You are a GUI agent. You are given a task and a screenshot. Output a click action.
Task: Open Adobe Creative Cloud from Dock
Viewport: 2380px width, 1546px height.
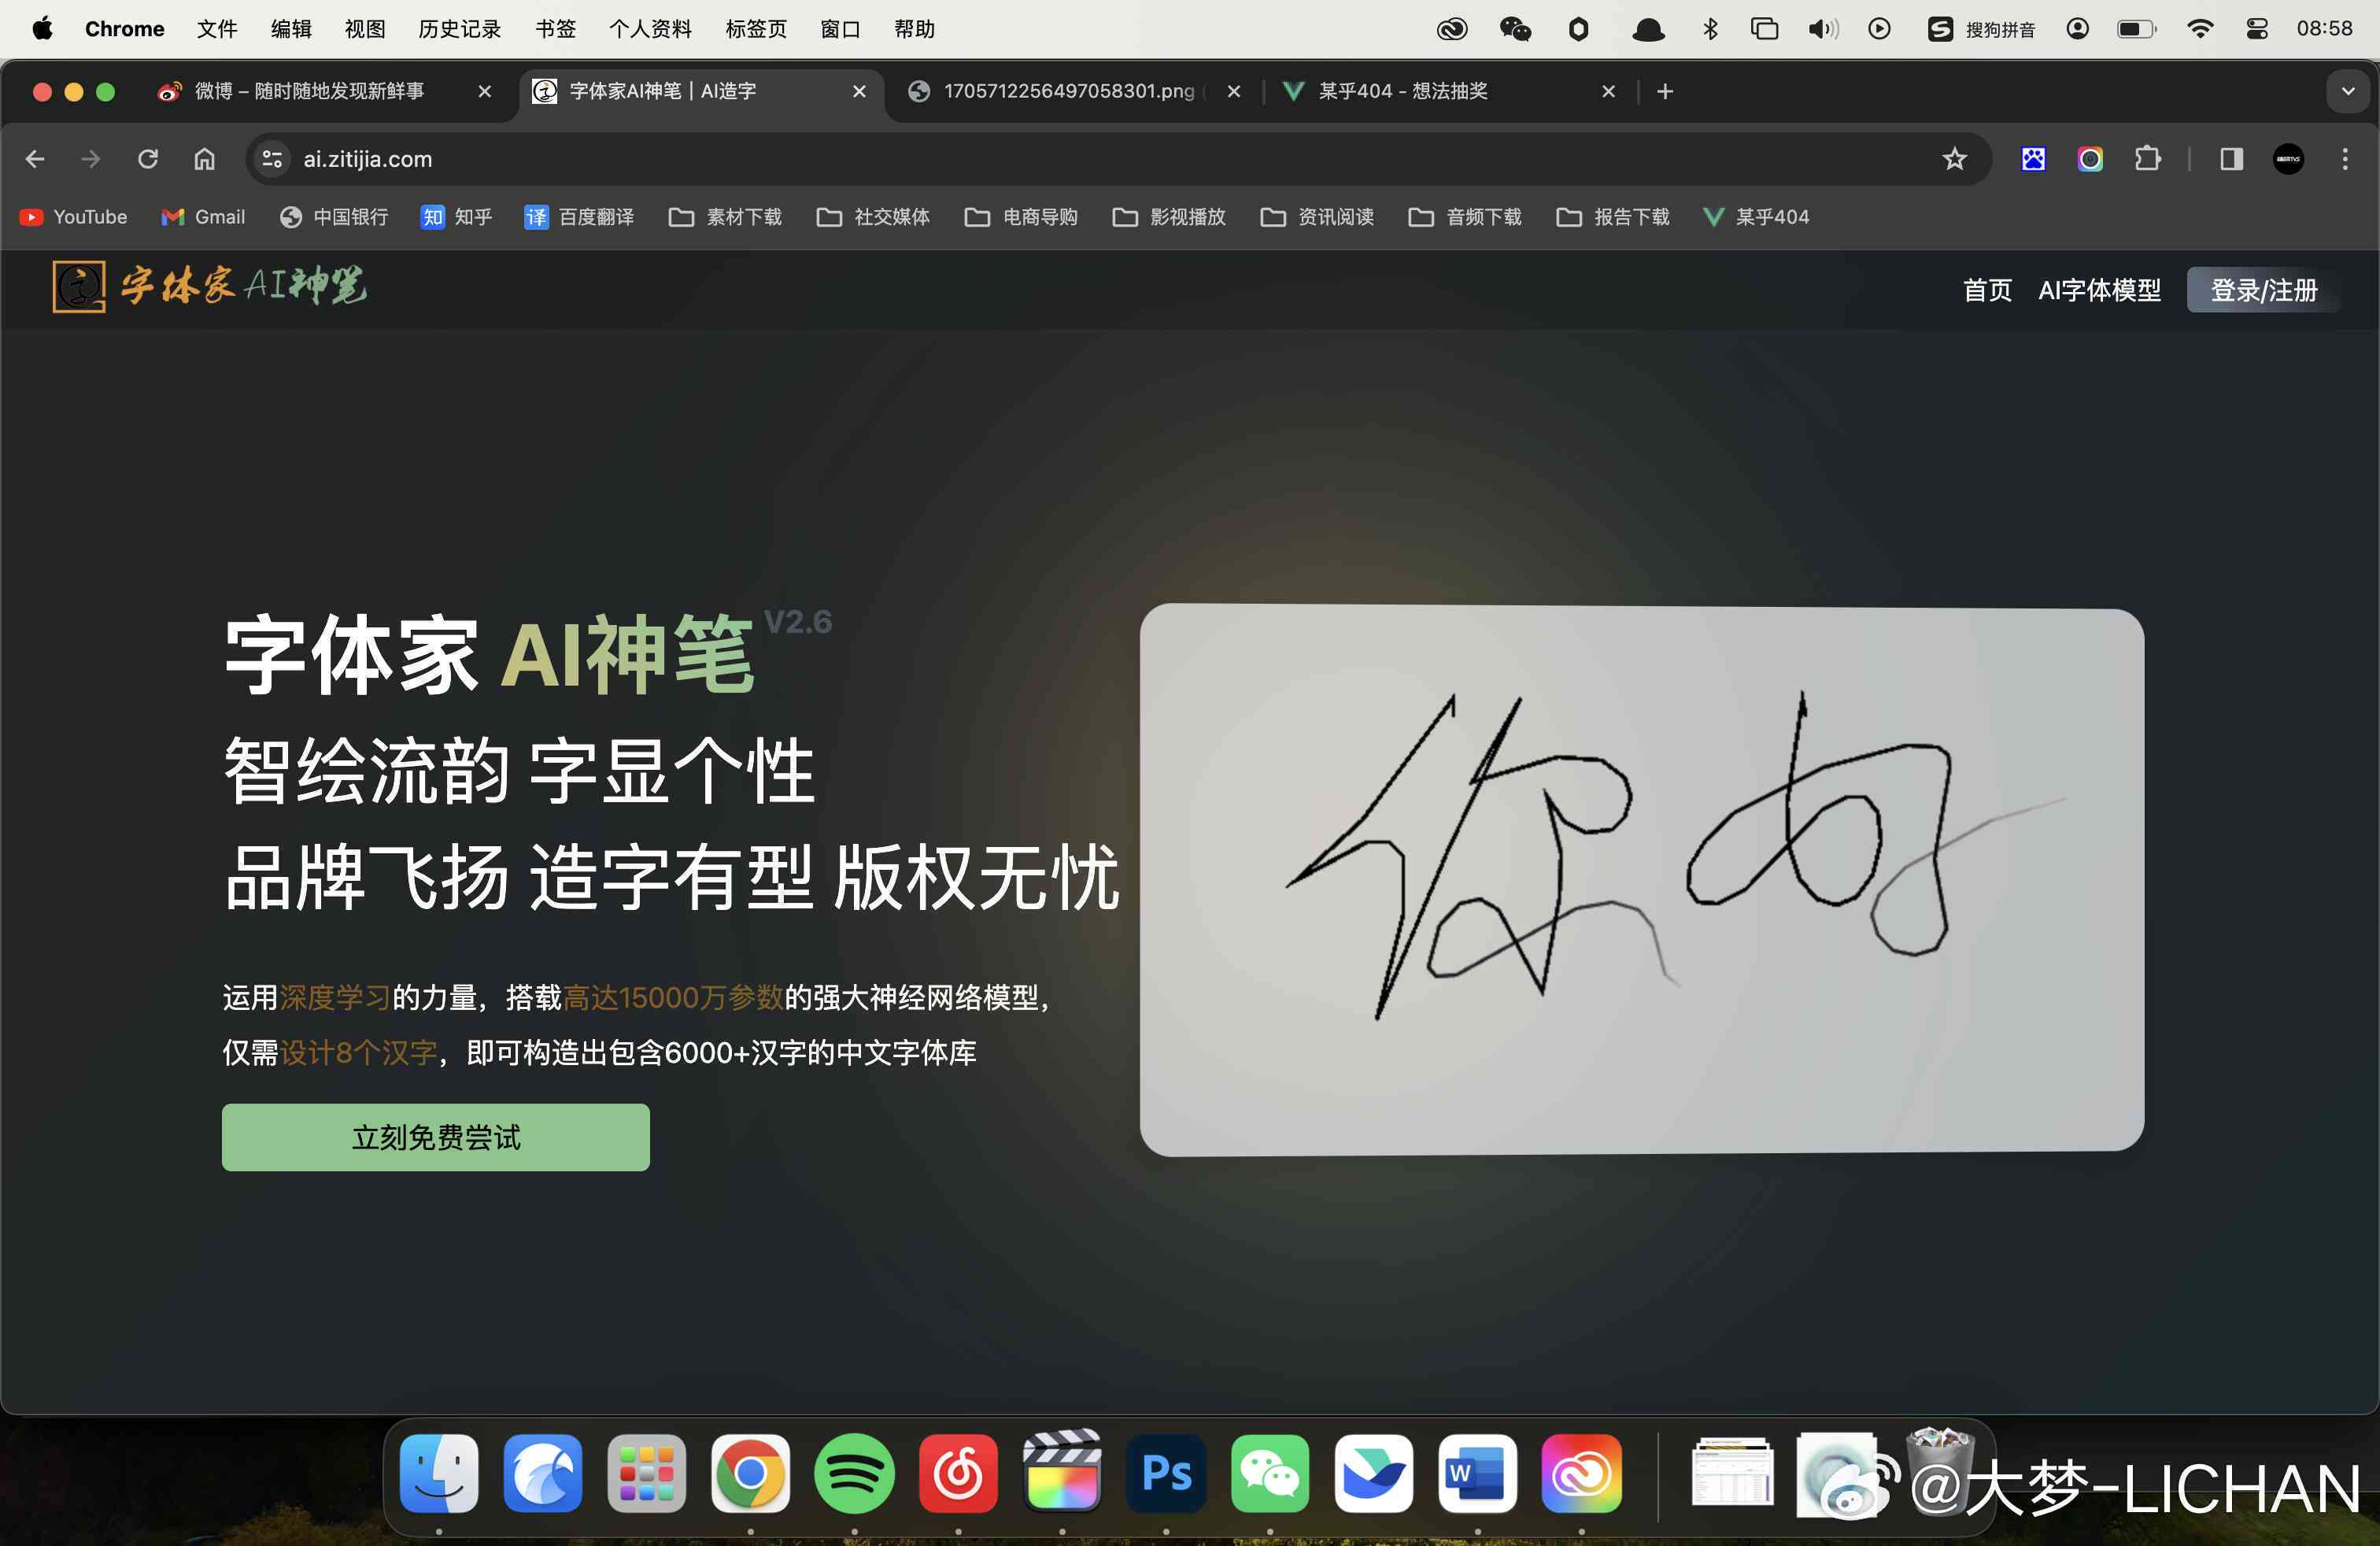pos(1580,1478)
